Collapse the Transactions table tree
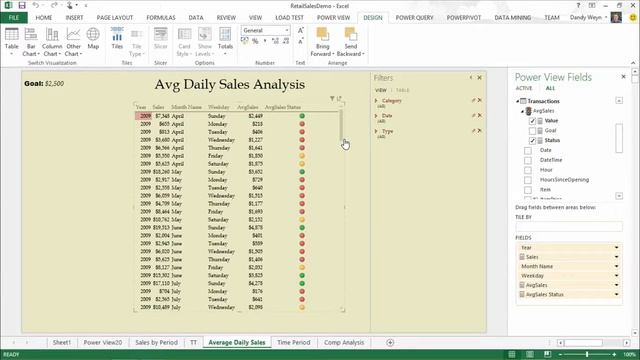Screen dimensions: 640x360 click(518, 101)
